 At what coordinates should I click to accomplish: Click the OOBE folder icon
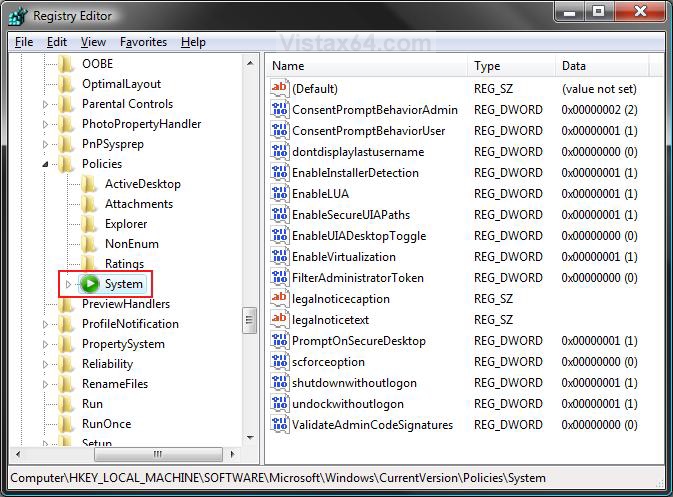tap(66, 64)
